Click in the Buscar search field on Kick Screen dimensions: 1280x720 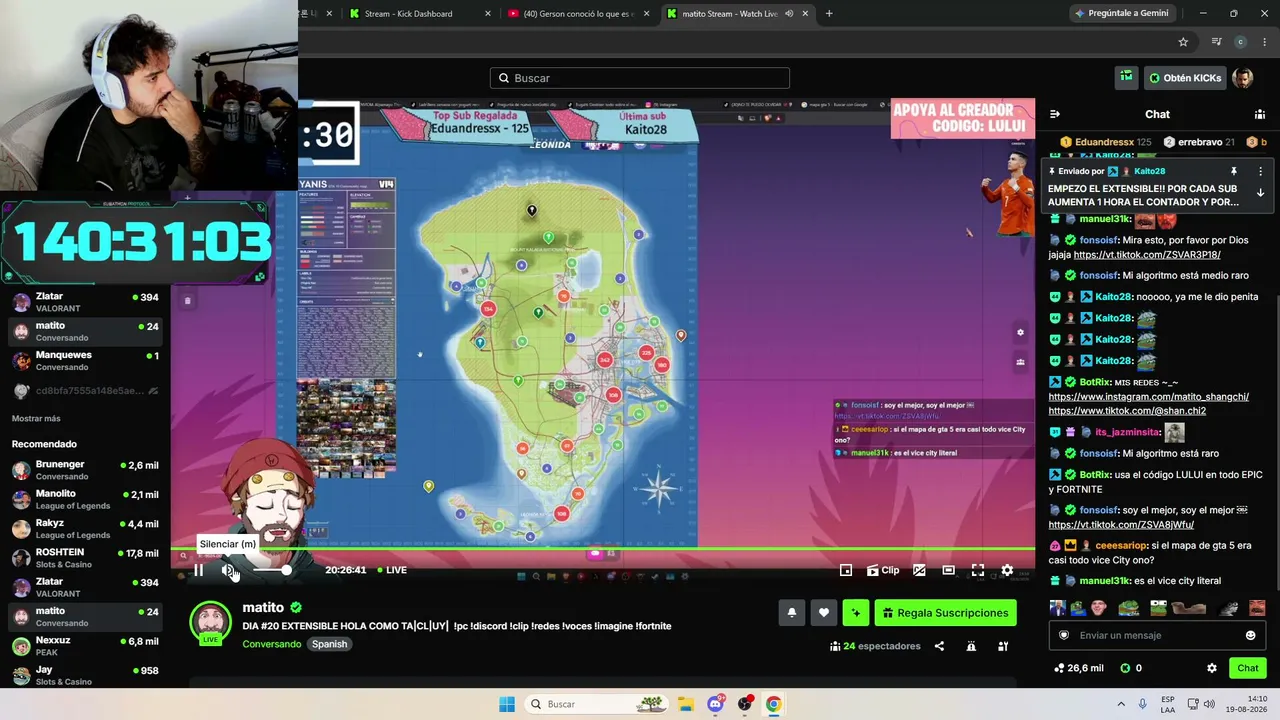pos(640,78)
